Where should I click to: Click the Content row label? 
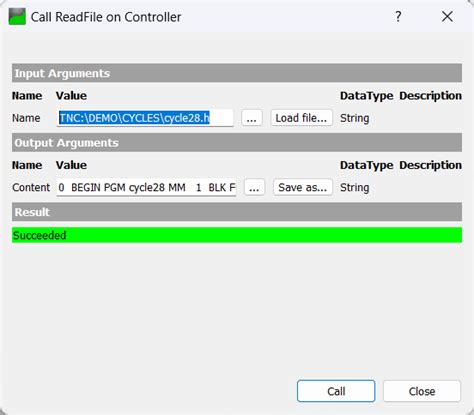(x=31, y=187)
